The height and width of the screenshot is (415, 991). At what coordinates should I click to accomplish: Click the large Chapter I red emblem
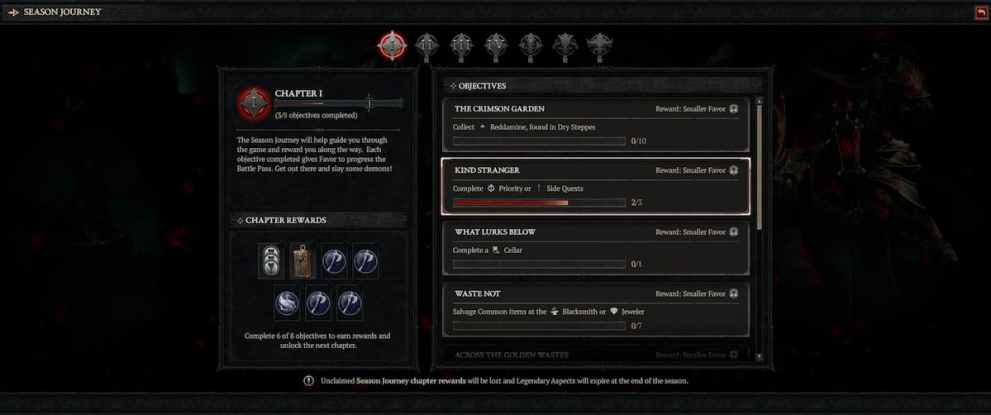tap(254, 103)
